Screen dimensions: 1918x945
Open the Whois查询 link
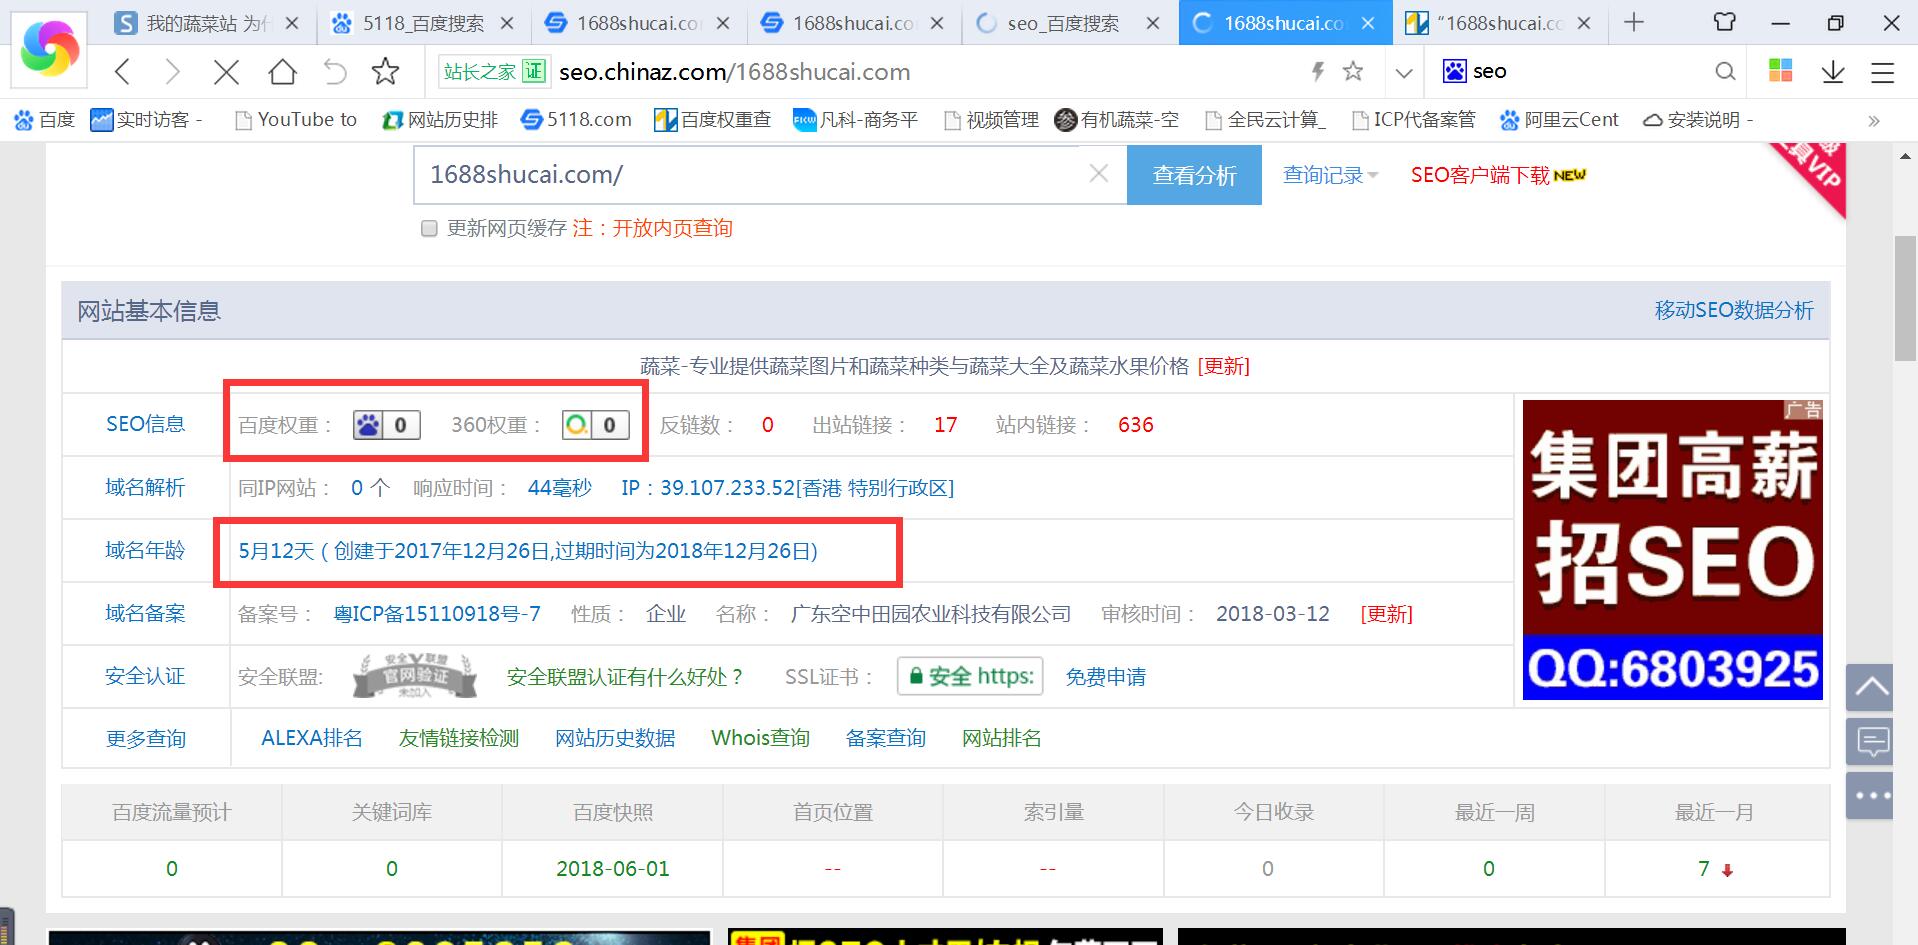point(760,738)
